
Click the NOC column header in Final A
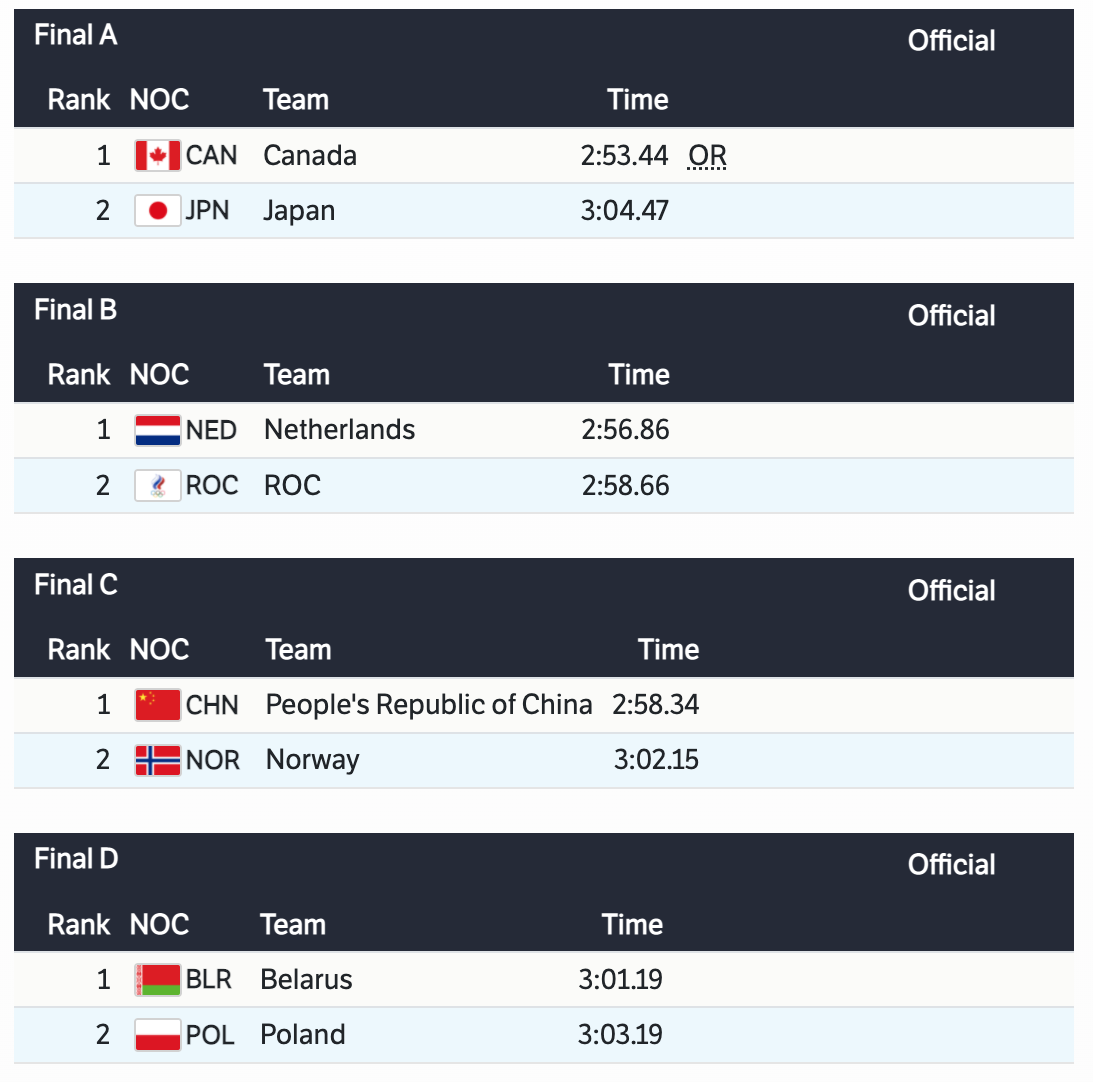[159, 100]
